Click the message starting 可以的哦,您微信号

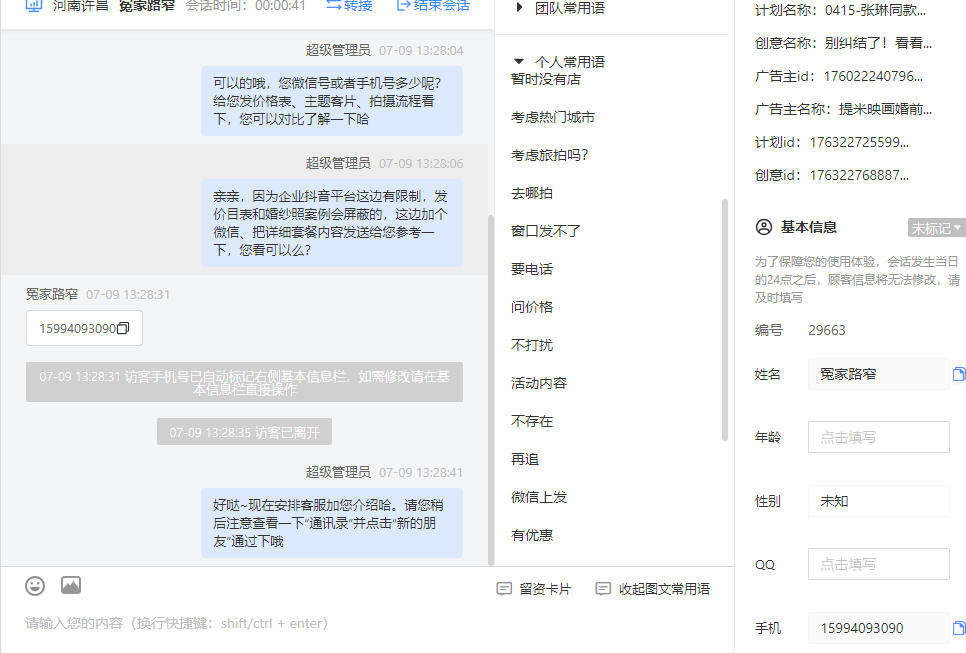331,101
